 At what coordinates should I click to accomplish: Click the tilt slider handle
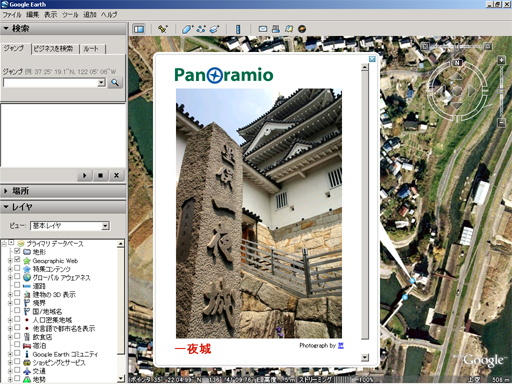[457, 46]
